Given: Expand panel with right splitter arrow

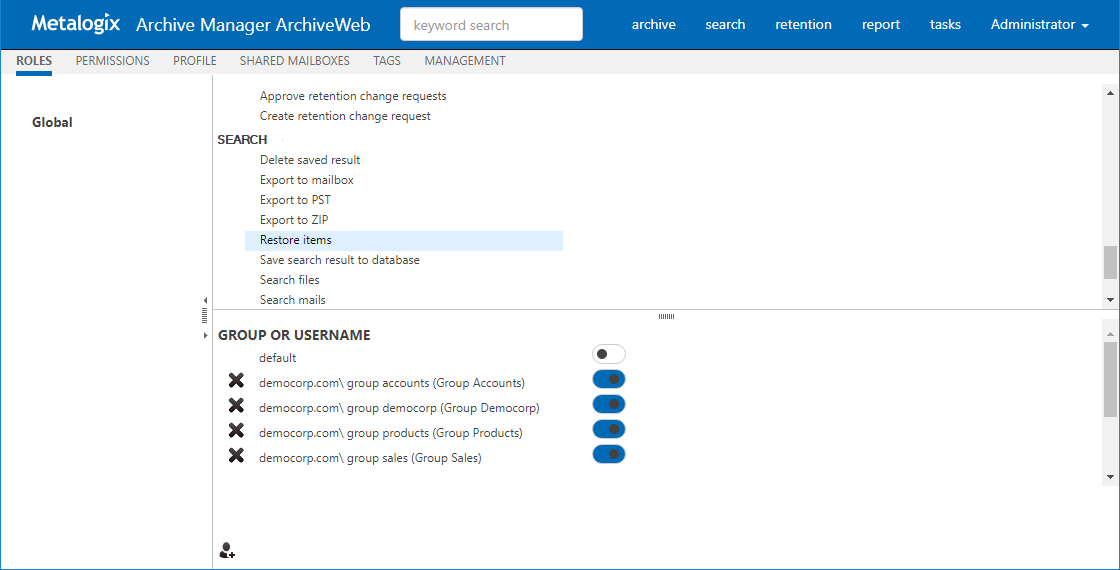Looking at the screenshot, I should coord(205,335).
